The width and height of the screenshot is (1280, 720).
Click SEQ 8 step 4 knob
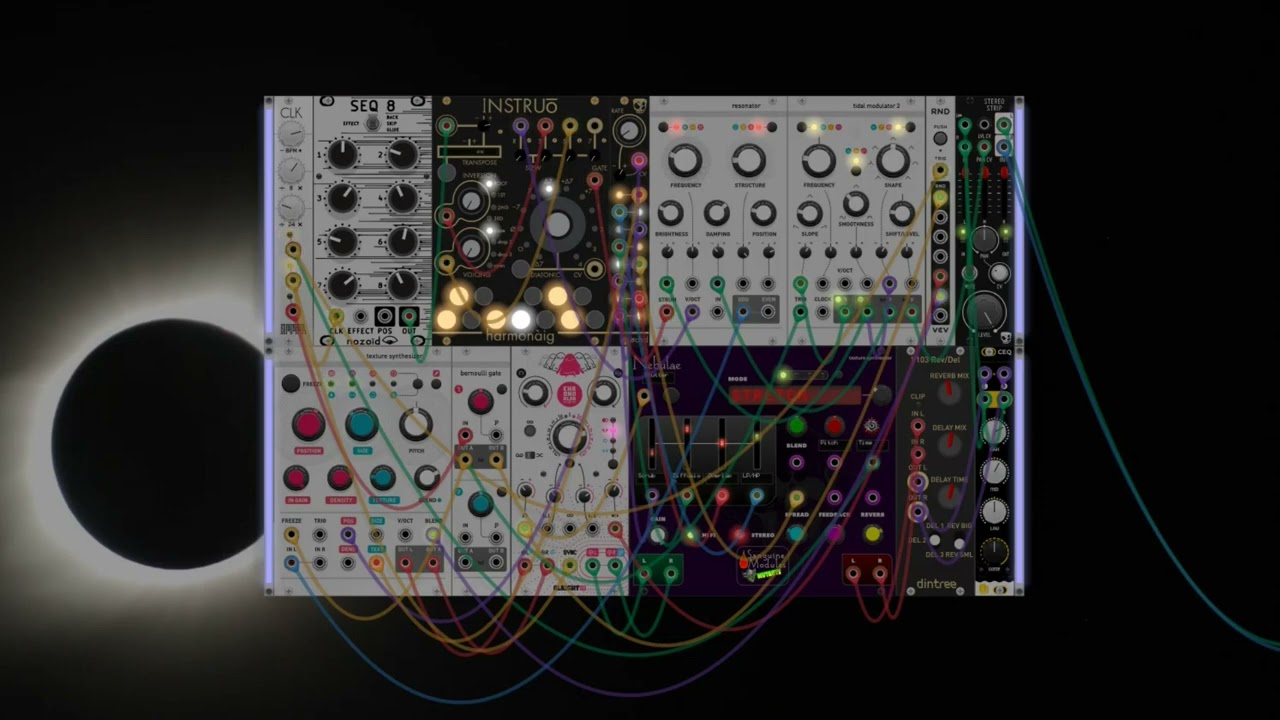[403, 198]
